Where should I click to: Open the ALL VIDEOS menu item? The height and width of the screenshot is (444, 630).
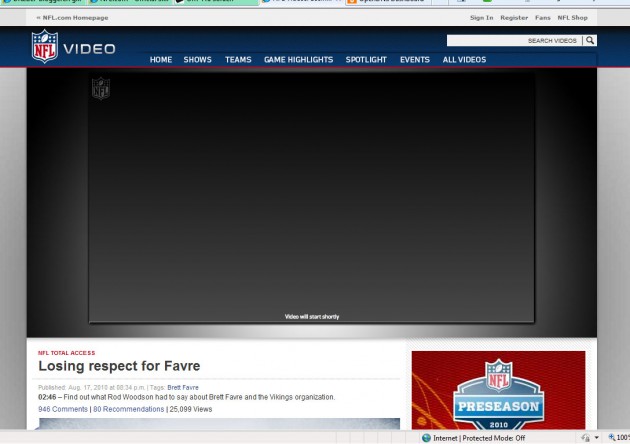pos(464,60)
